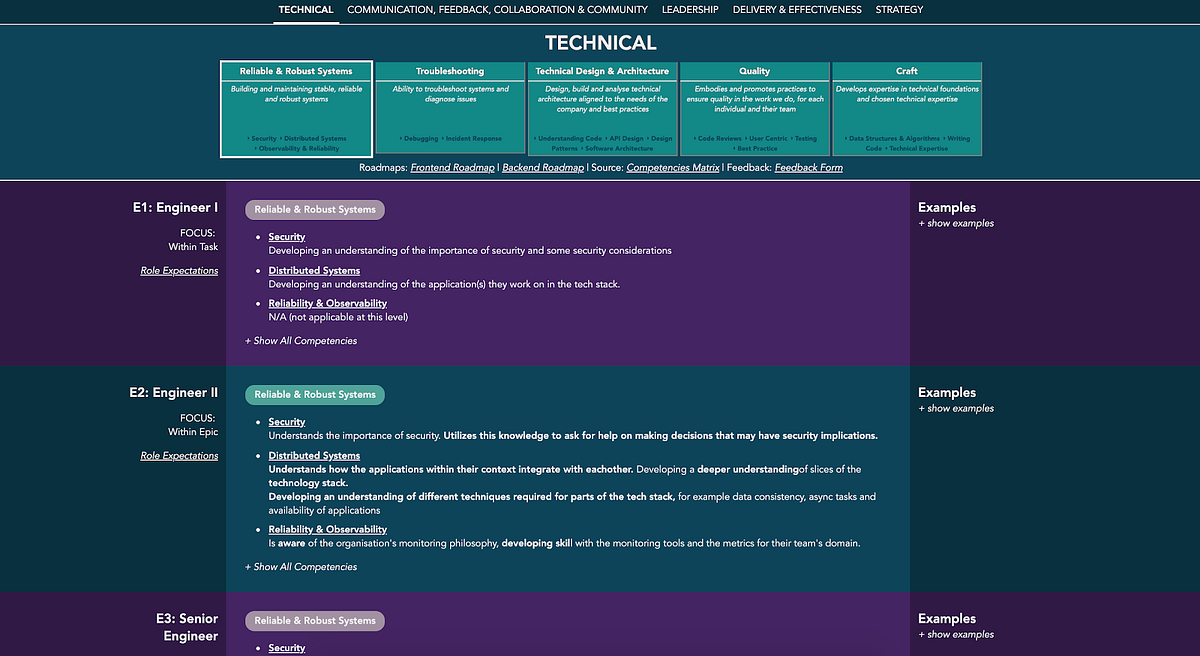This screenshot has height=656, width=1200.
Task: Expand Show All Competencies for Engineer II
Action: click(301, 566)
